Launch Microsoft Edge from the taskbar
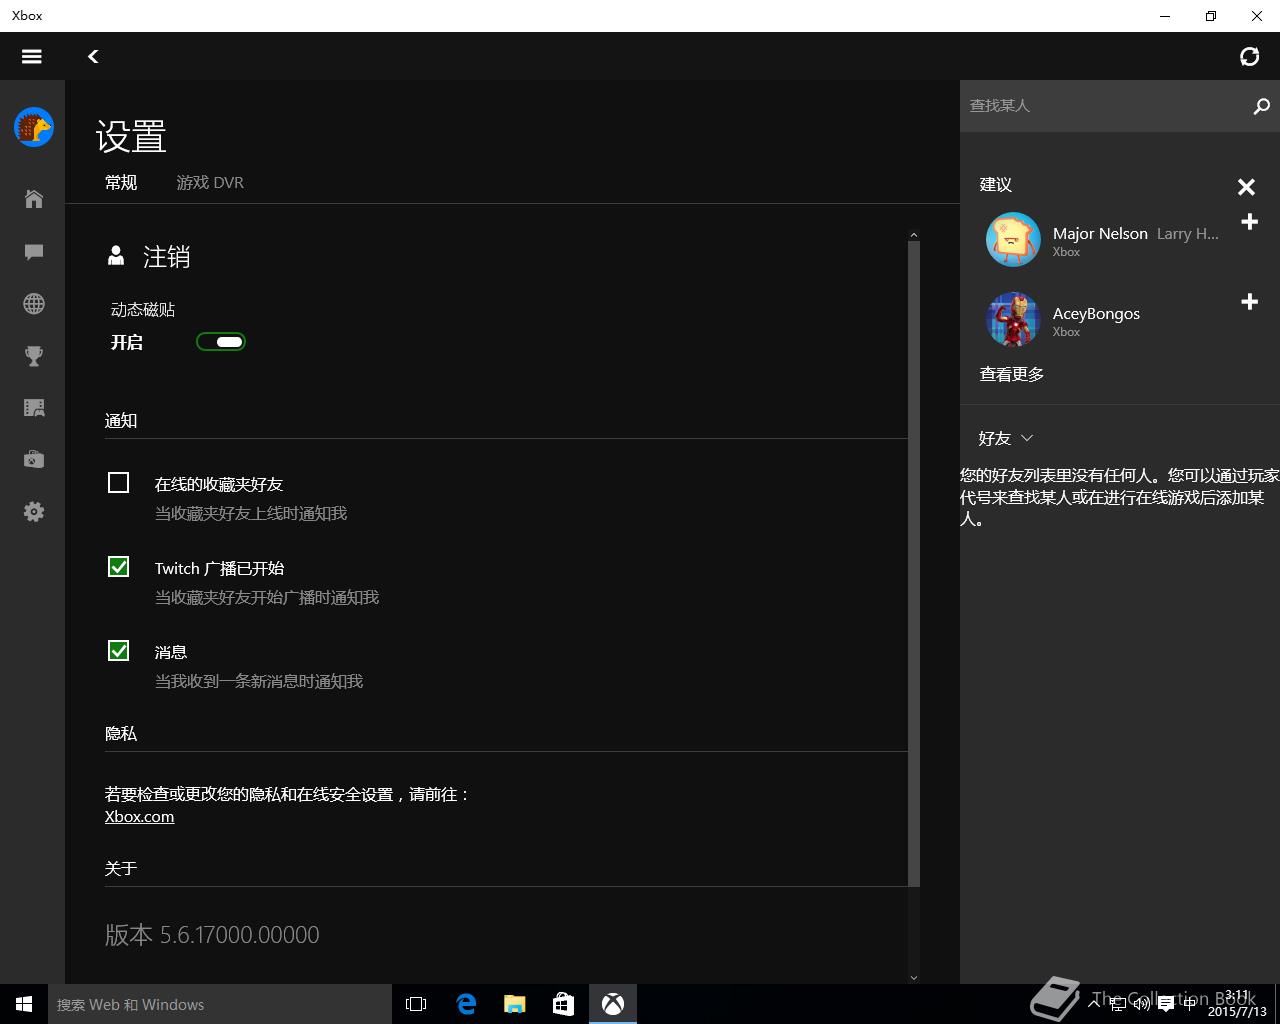The width and height of the screenshot is (1280, 1024). click(x=466, y=1004)
